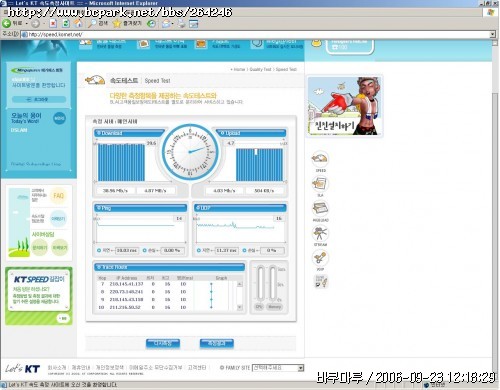The width and height of the screenshot is (500, 390).
Task: Click the first top navigation menu icon
Action: click(85, 43)
